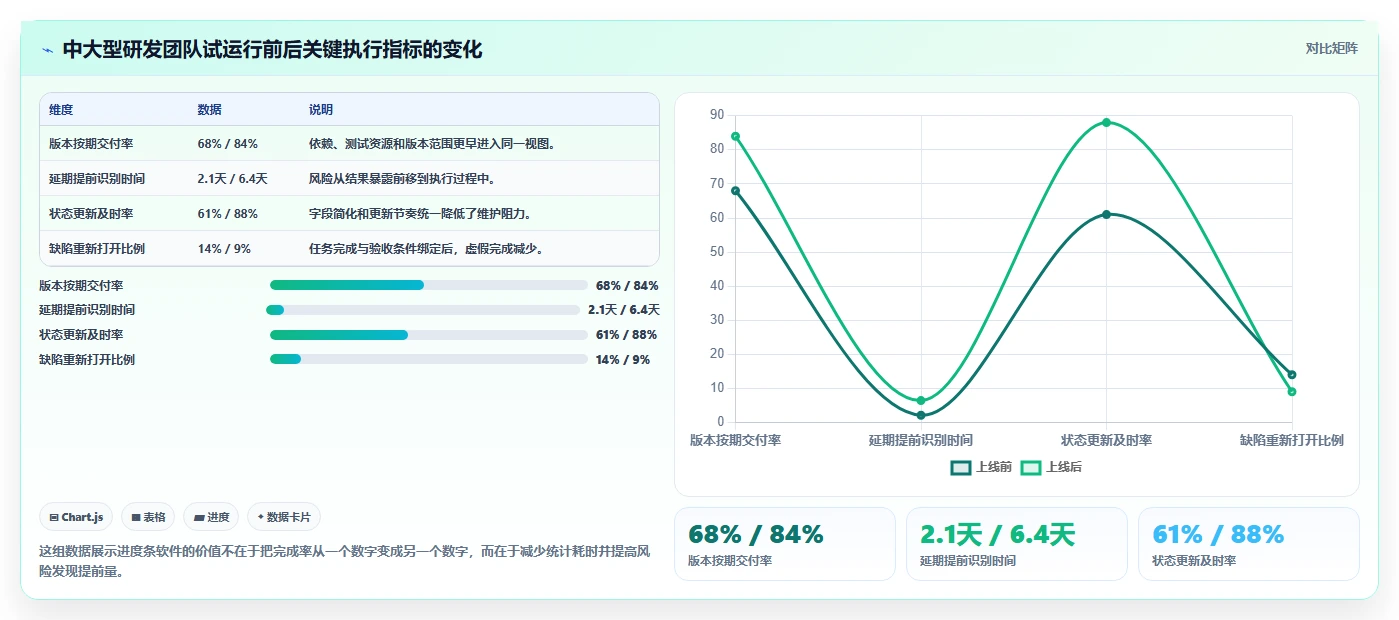Click table cell 缺陷重新打开比例
Image resolution: width=1399 pixels, height=620 pixels.
97,249
